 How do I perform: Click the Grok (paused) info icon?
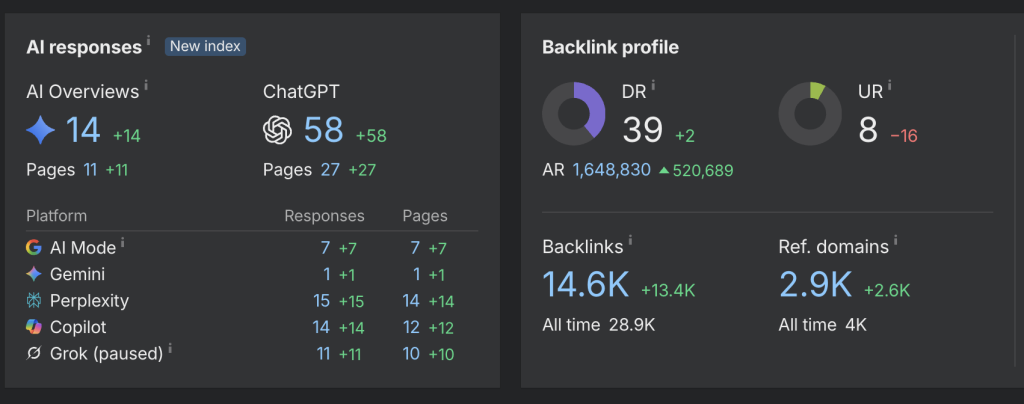(170, 349)
